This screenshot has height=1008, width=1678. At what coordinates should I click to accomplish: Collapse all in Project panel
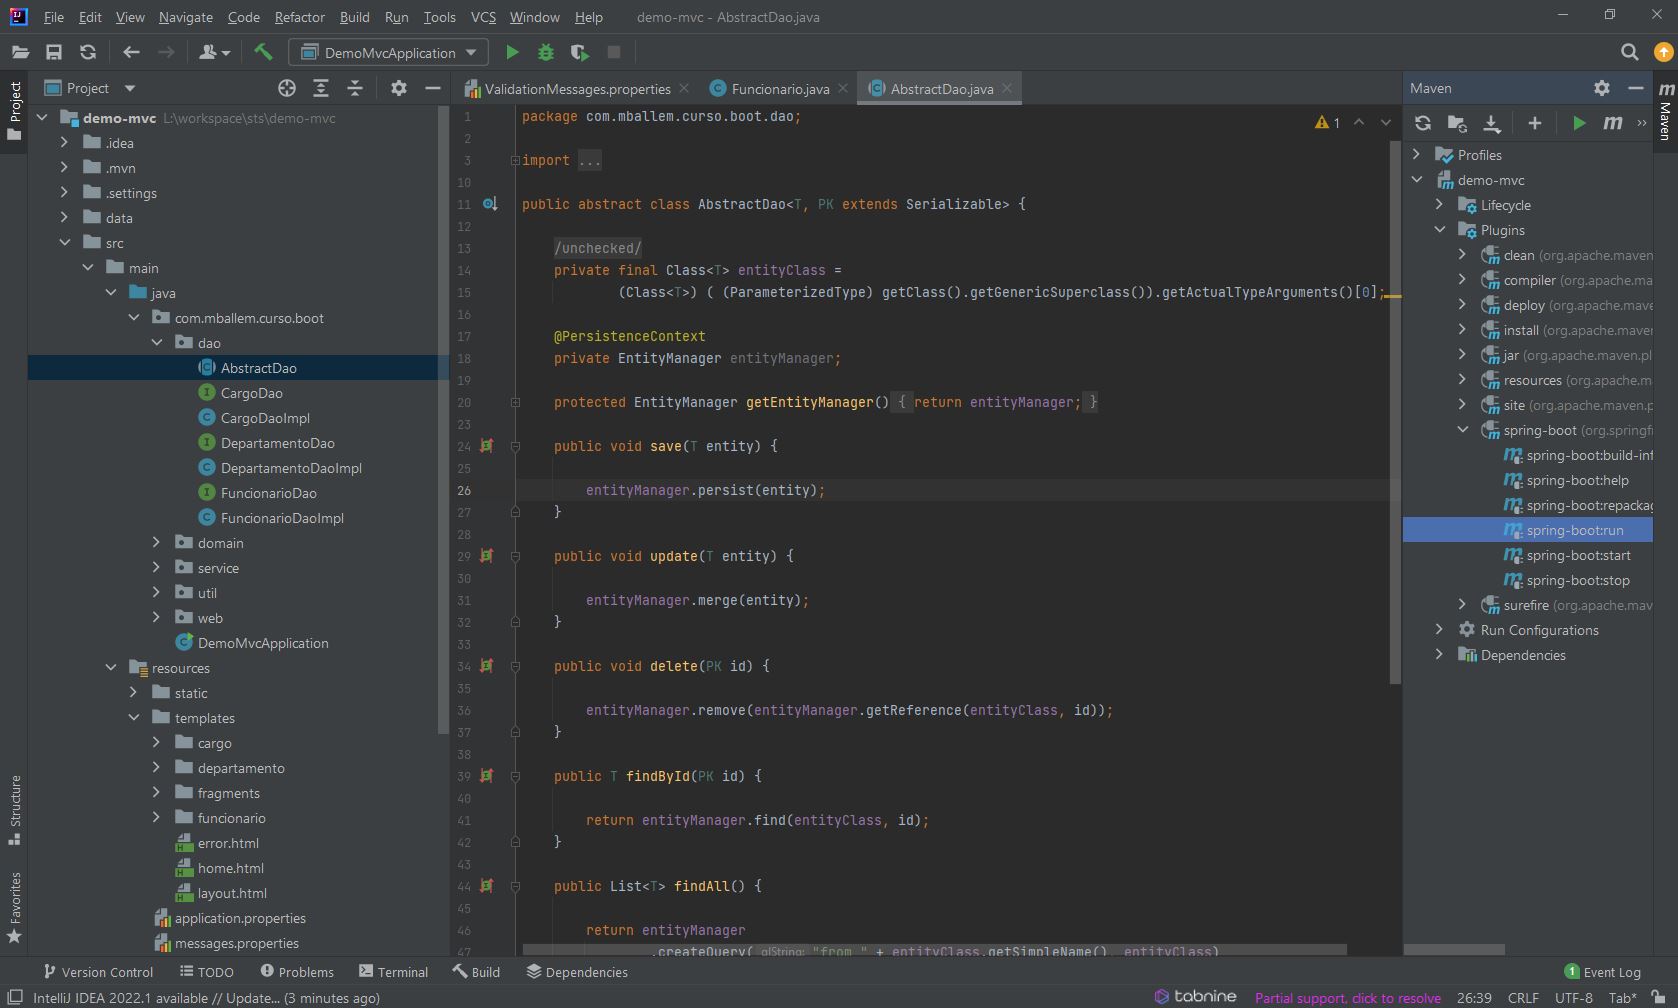click(x=355, y=88)
